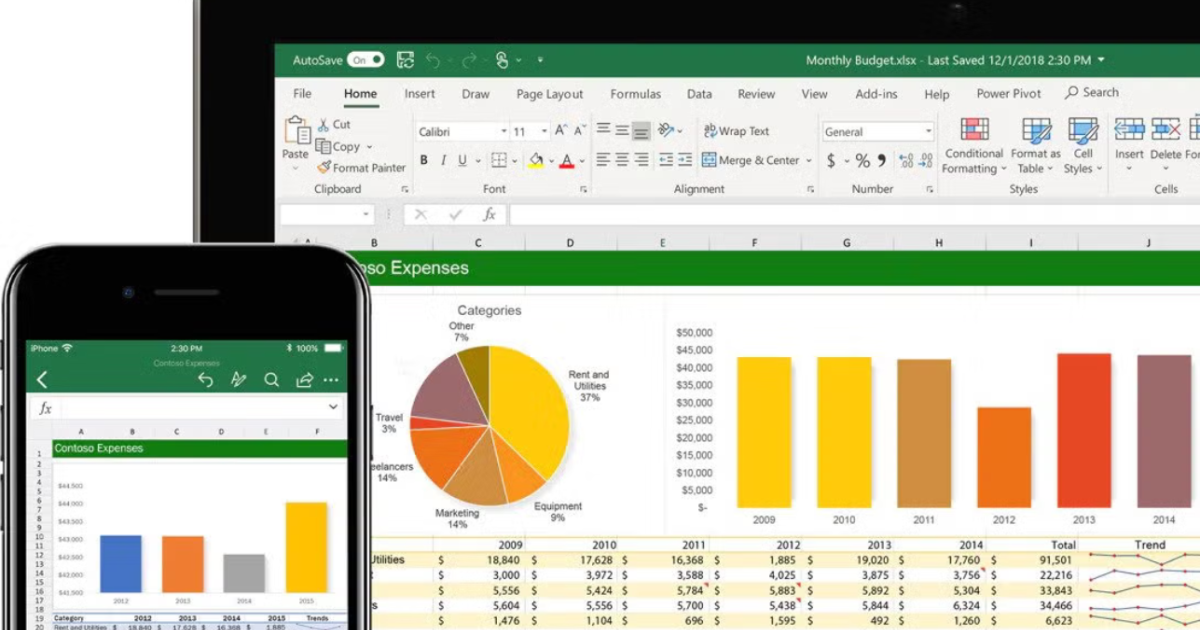
Task: Tap the Draw pen icon on the iPhone
Action: click(238, 380)
